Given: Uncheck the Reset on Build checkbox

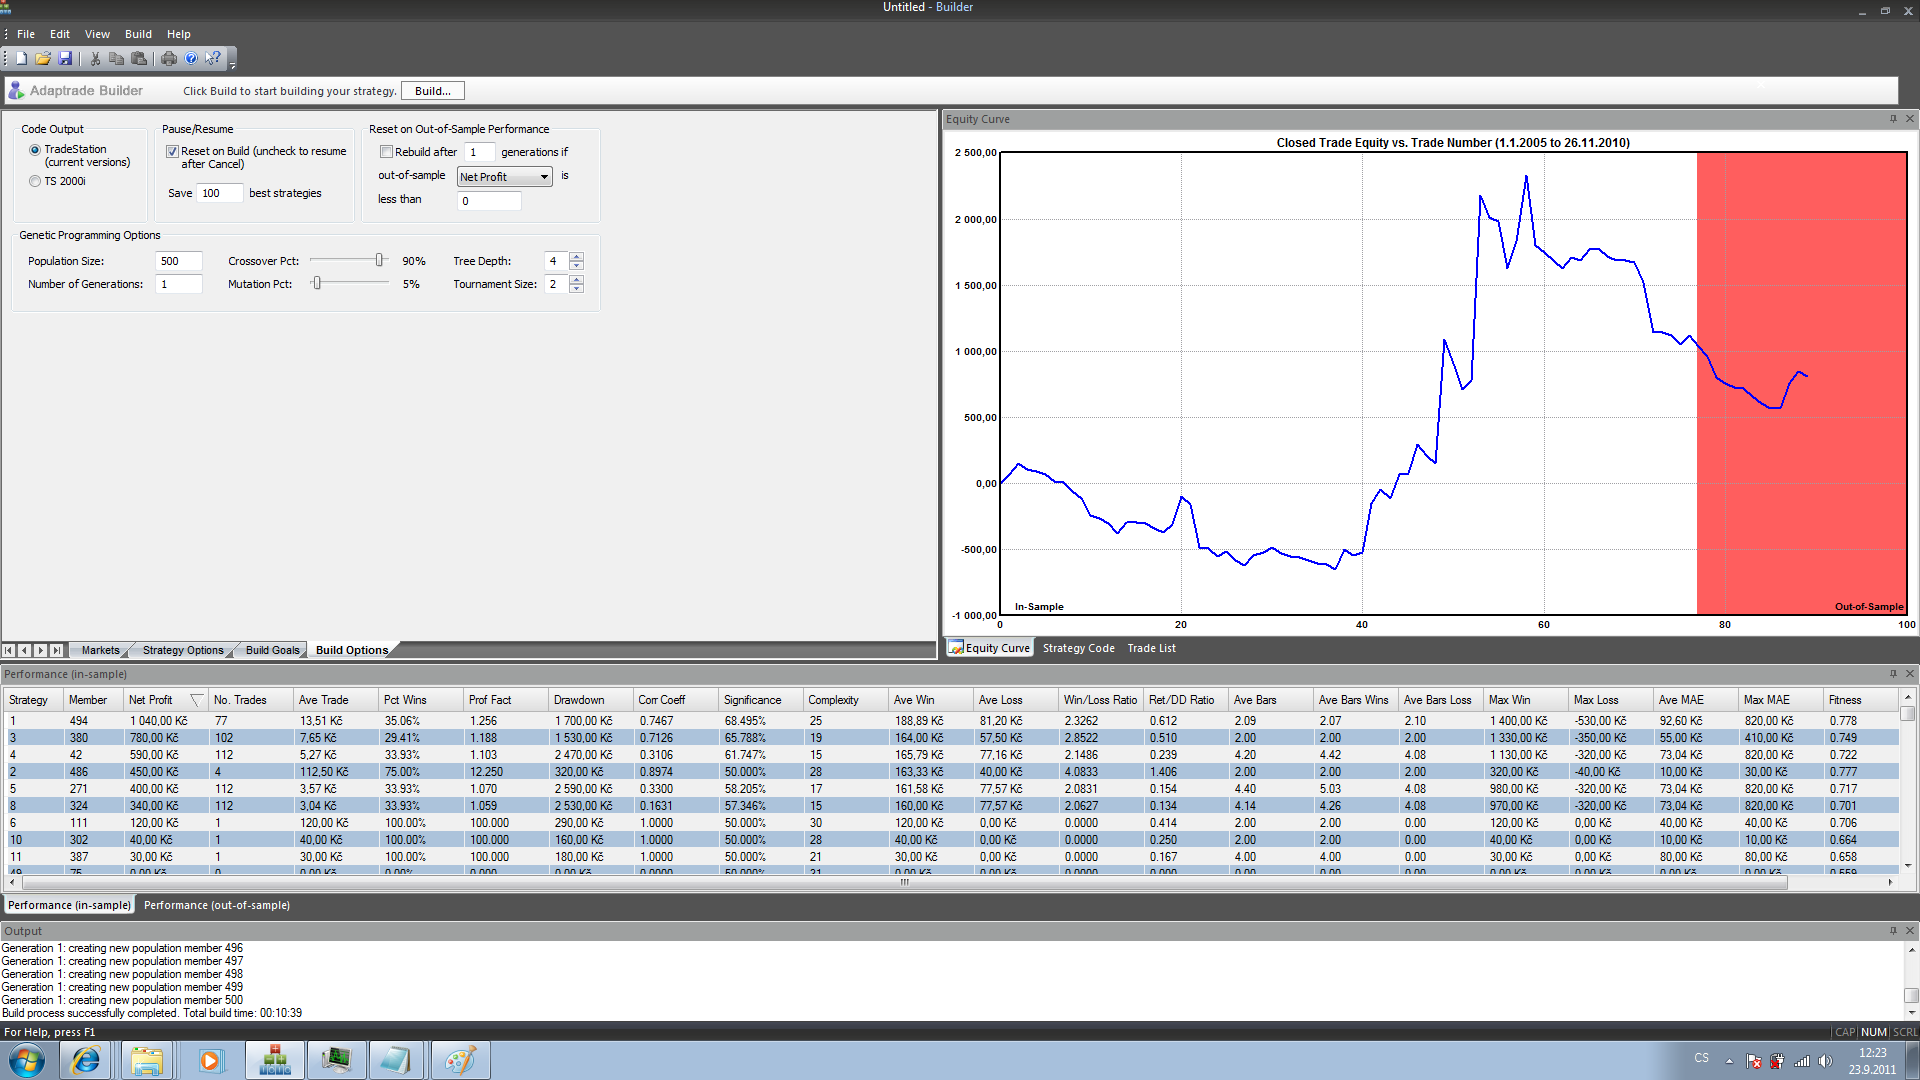Looking at the screenshot, I should 172,152.
